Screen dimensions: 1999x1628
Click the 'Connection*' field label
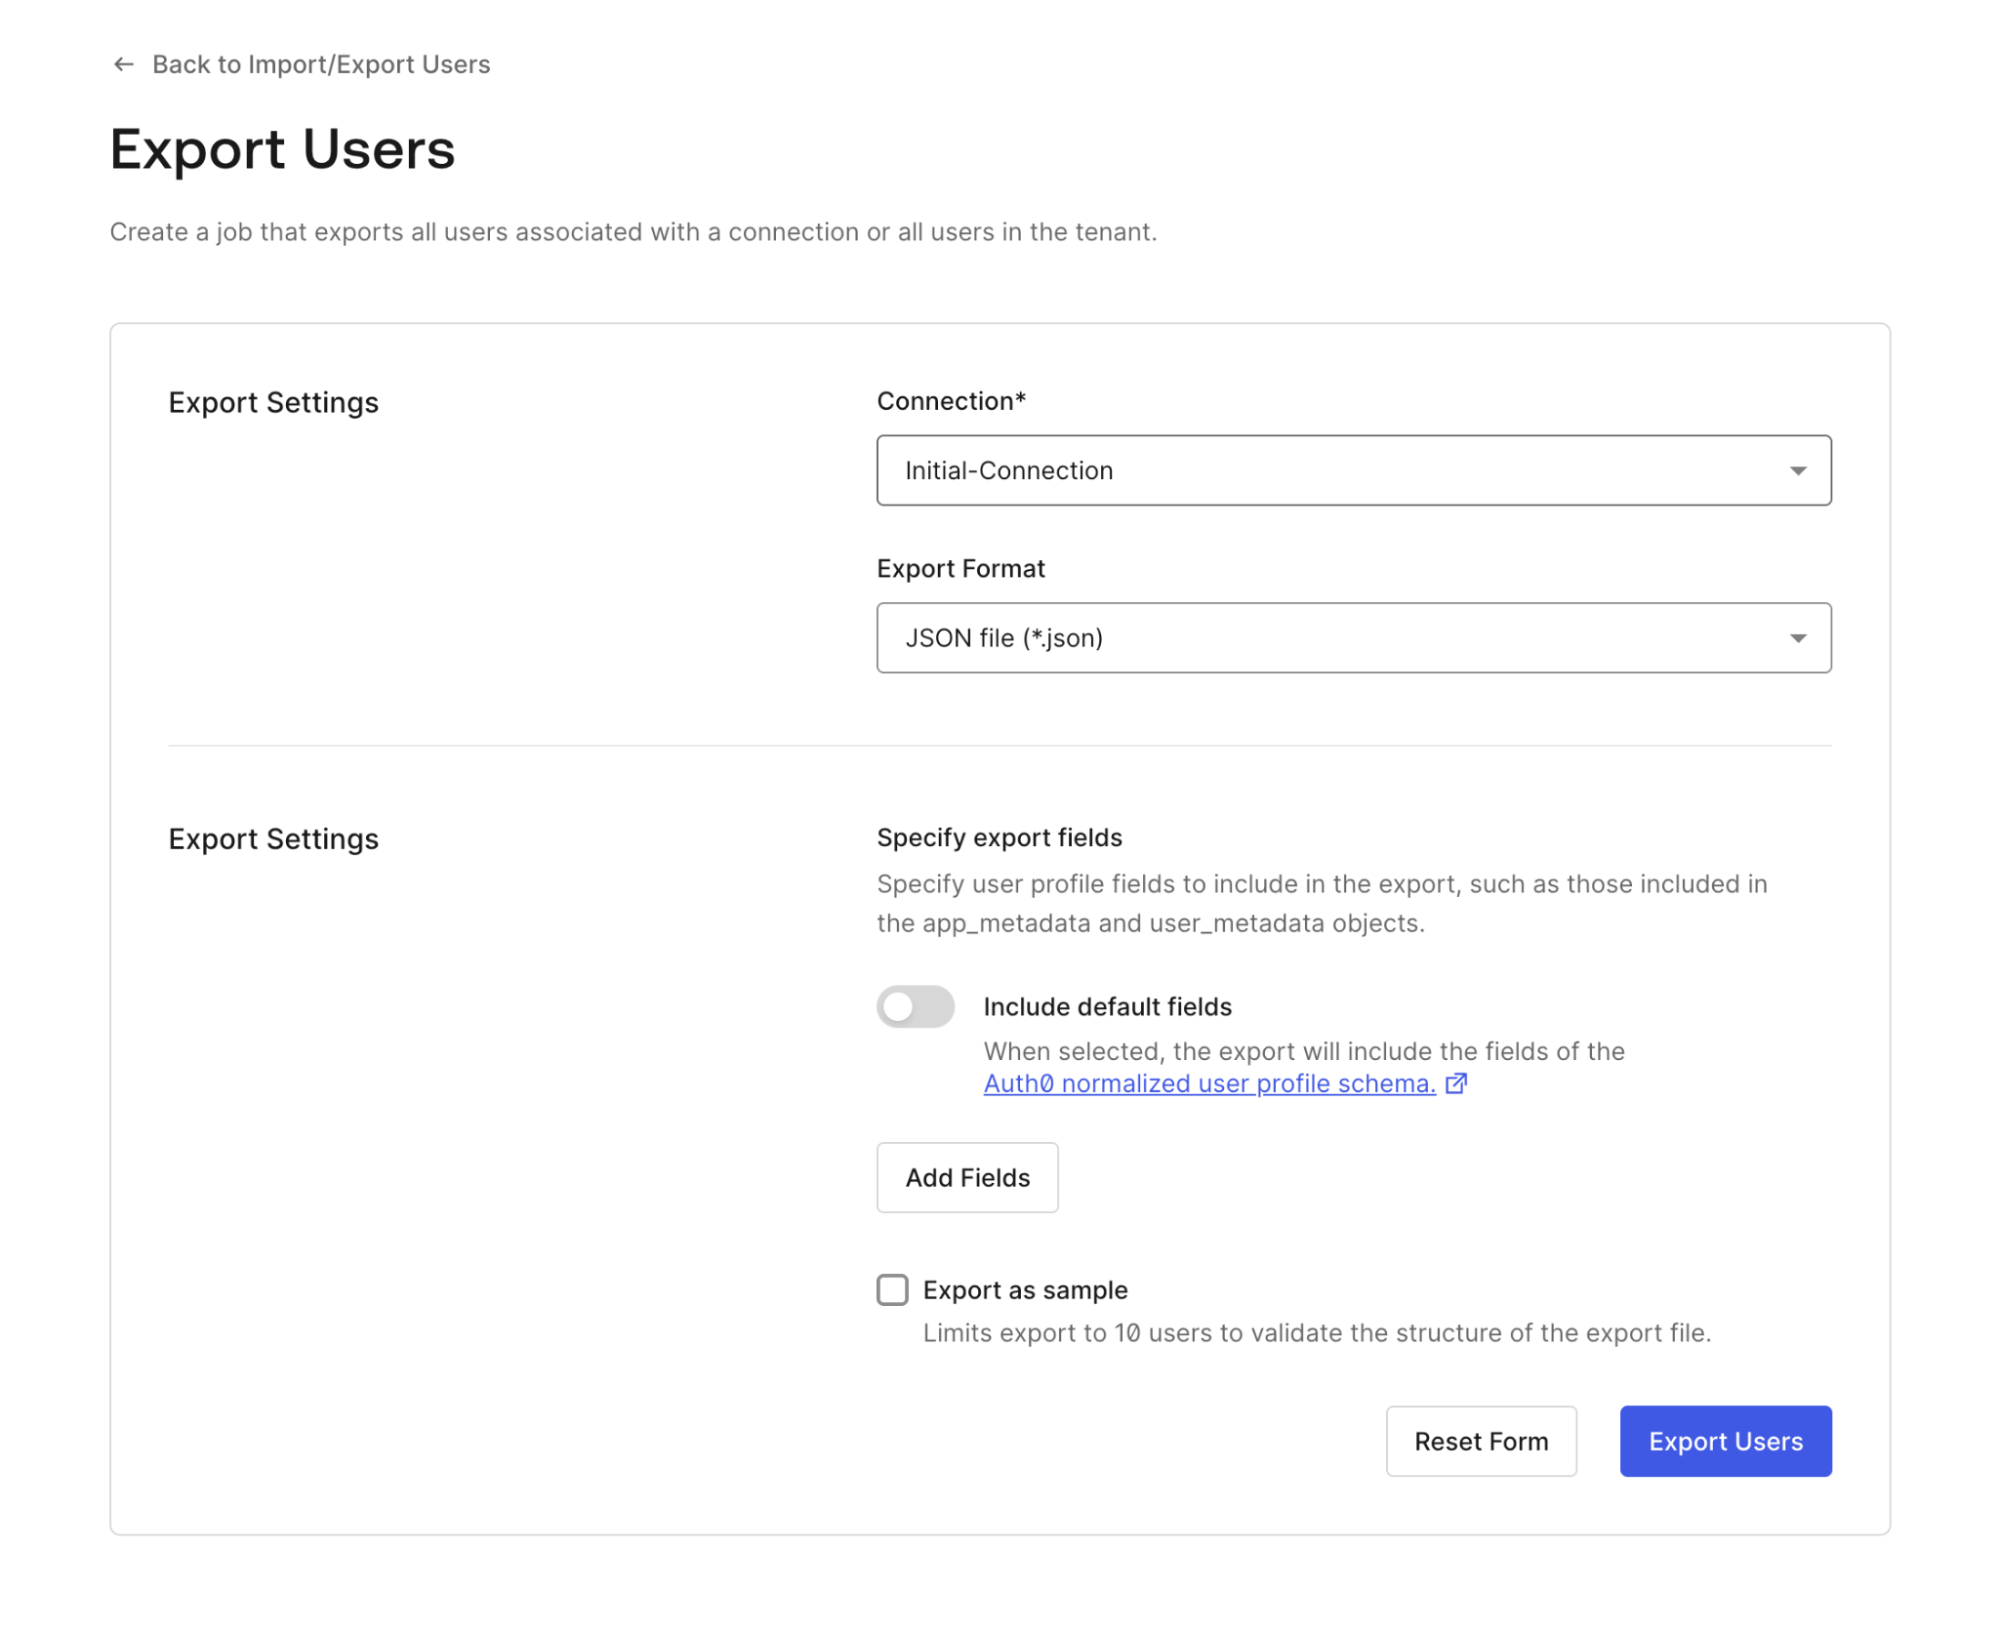(951, 401)
